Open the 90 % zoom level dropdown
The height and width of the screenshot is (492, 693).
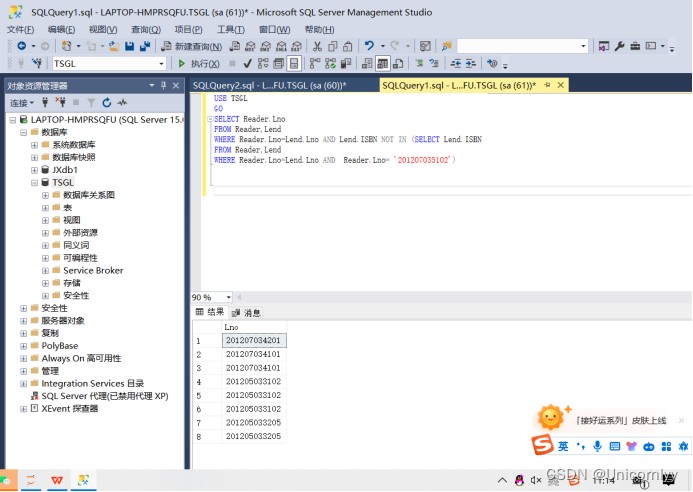coord(228,297)
